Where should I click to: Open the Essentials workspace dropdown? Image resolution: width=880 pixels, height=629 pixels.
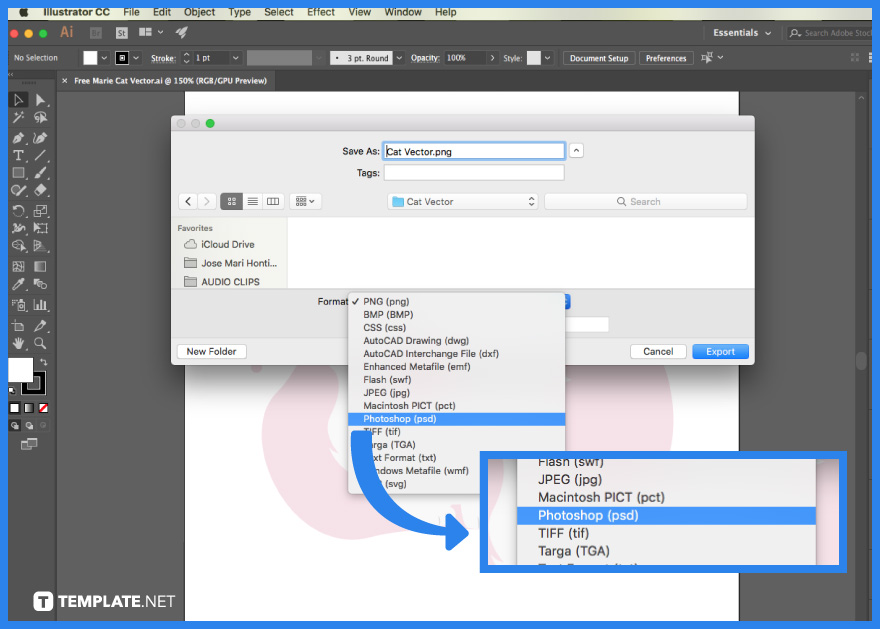(x=740, y=32)
